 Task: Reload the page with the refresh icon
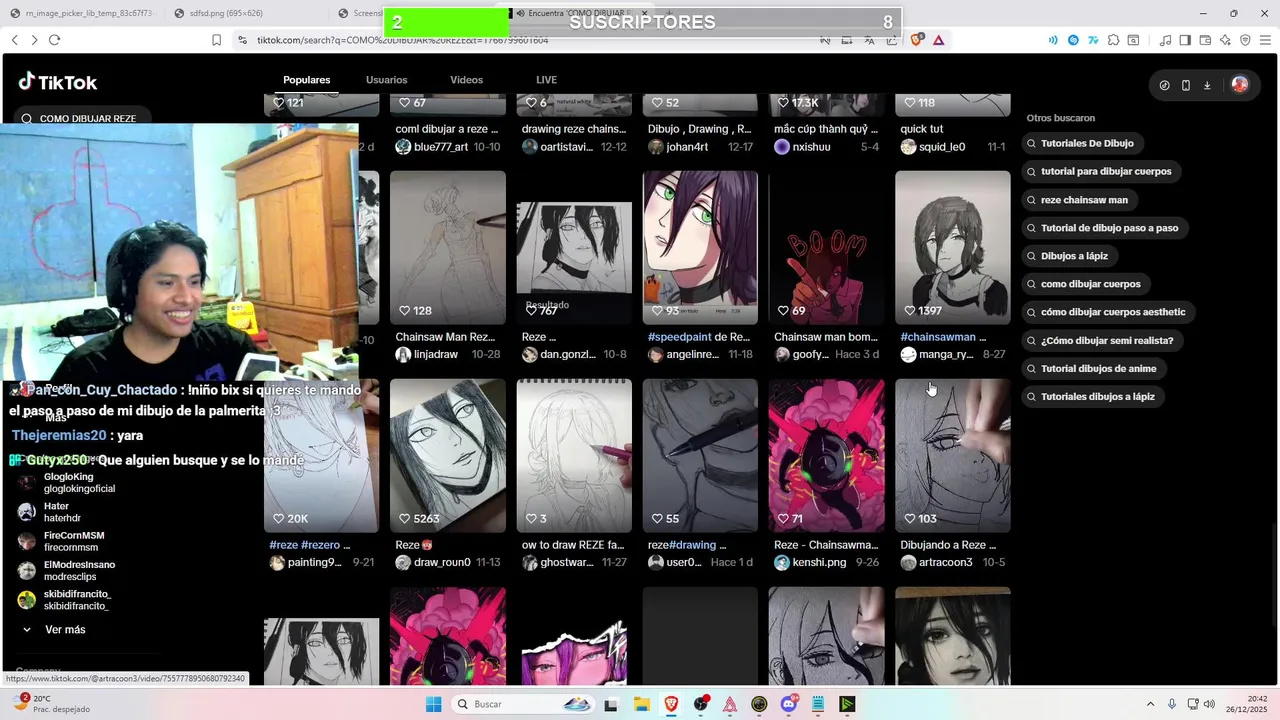tap(54, 40)
